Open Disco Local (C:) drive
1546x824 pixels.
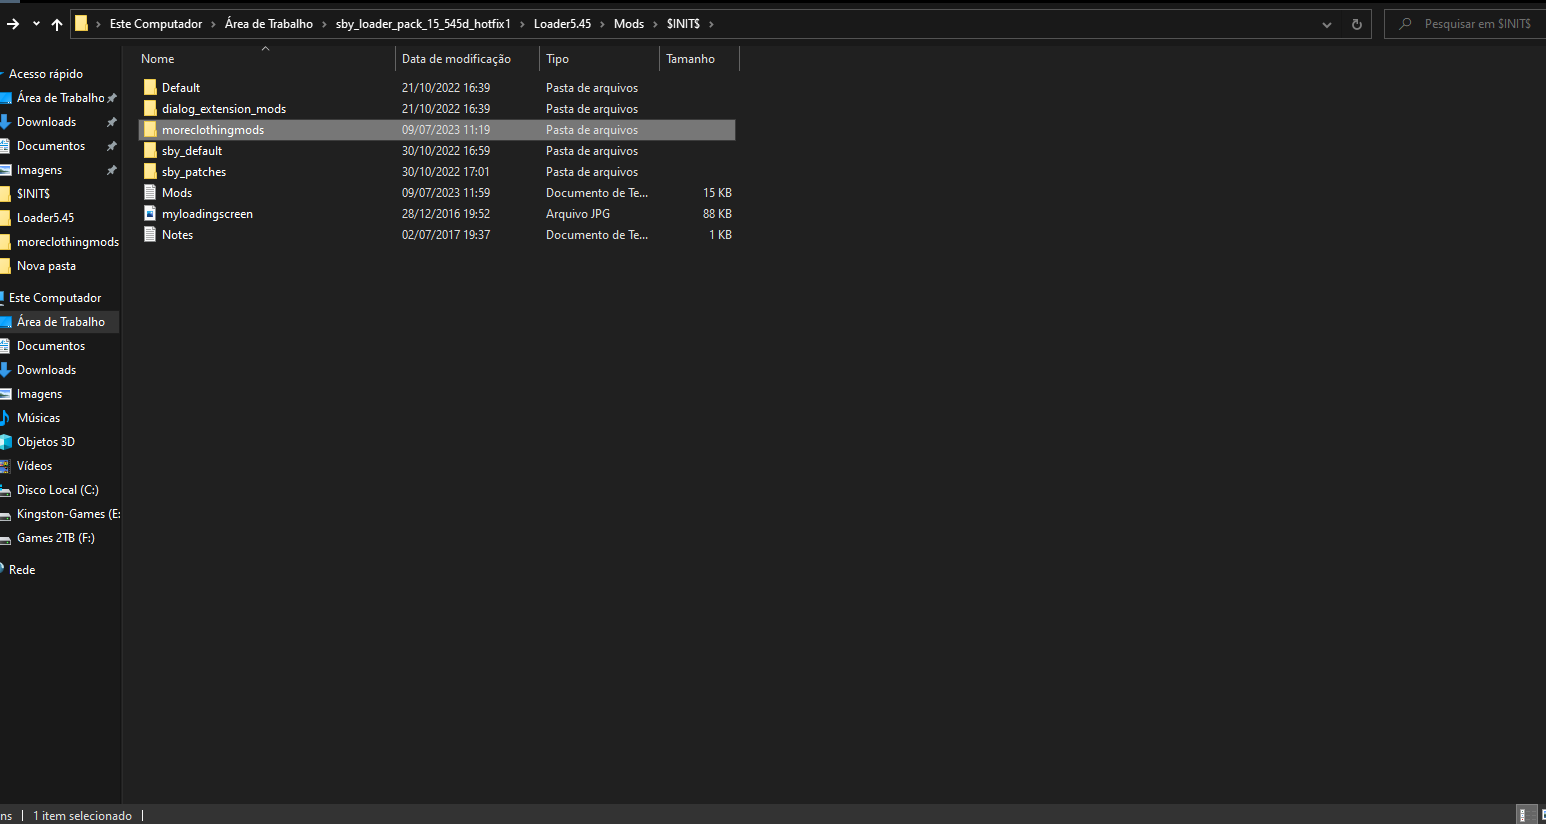coord(57,490)
